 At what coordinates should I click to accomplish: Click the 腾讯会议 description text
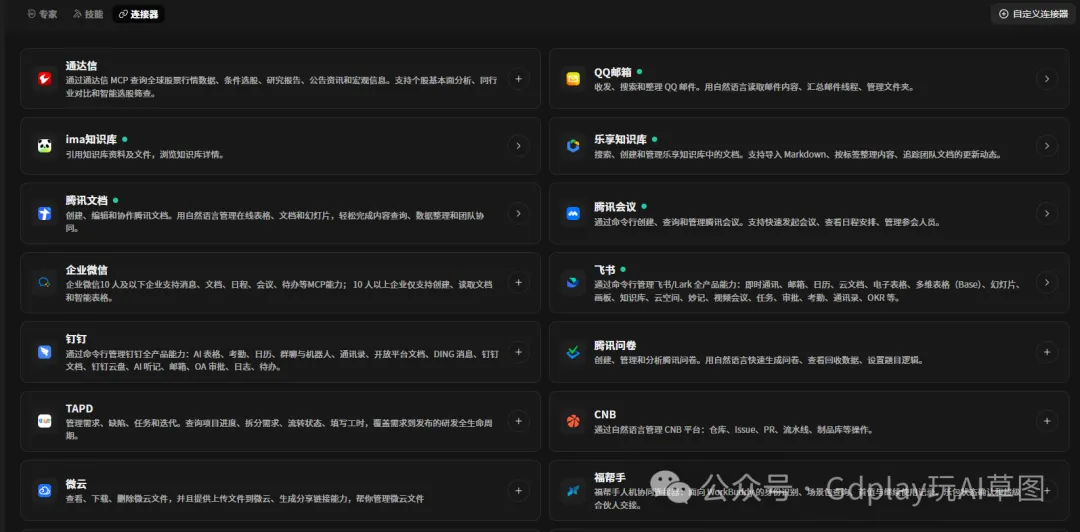pos(767,223)
